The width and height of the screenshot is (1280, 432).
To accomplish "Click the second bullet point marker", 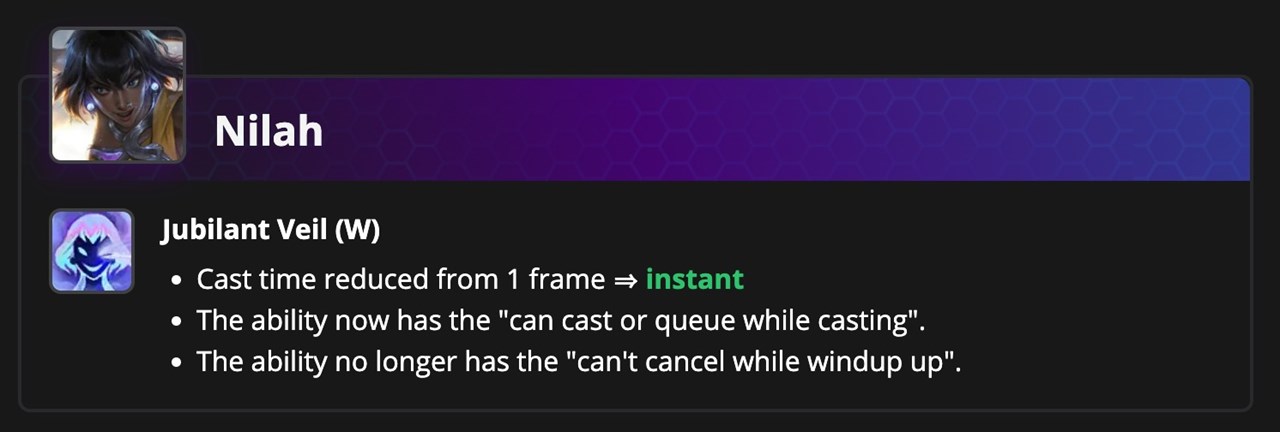I will (x=177, y=321).
